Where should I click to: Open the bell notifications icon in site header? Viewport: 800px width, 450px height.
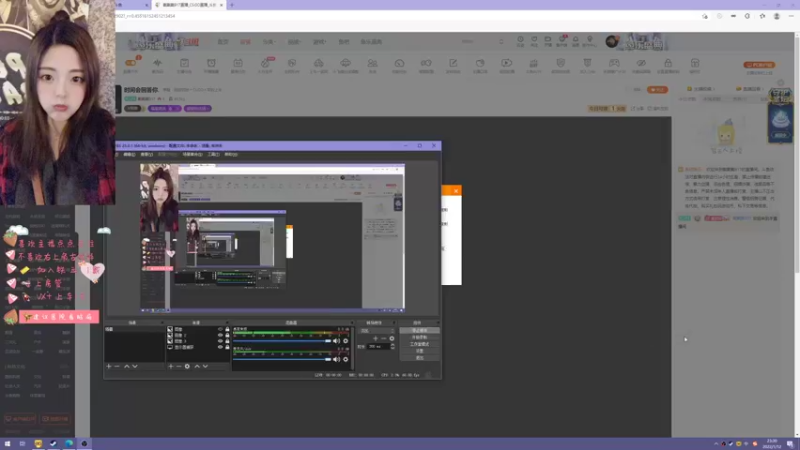(x=576, y=40)
